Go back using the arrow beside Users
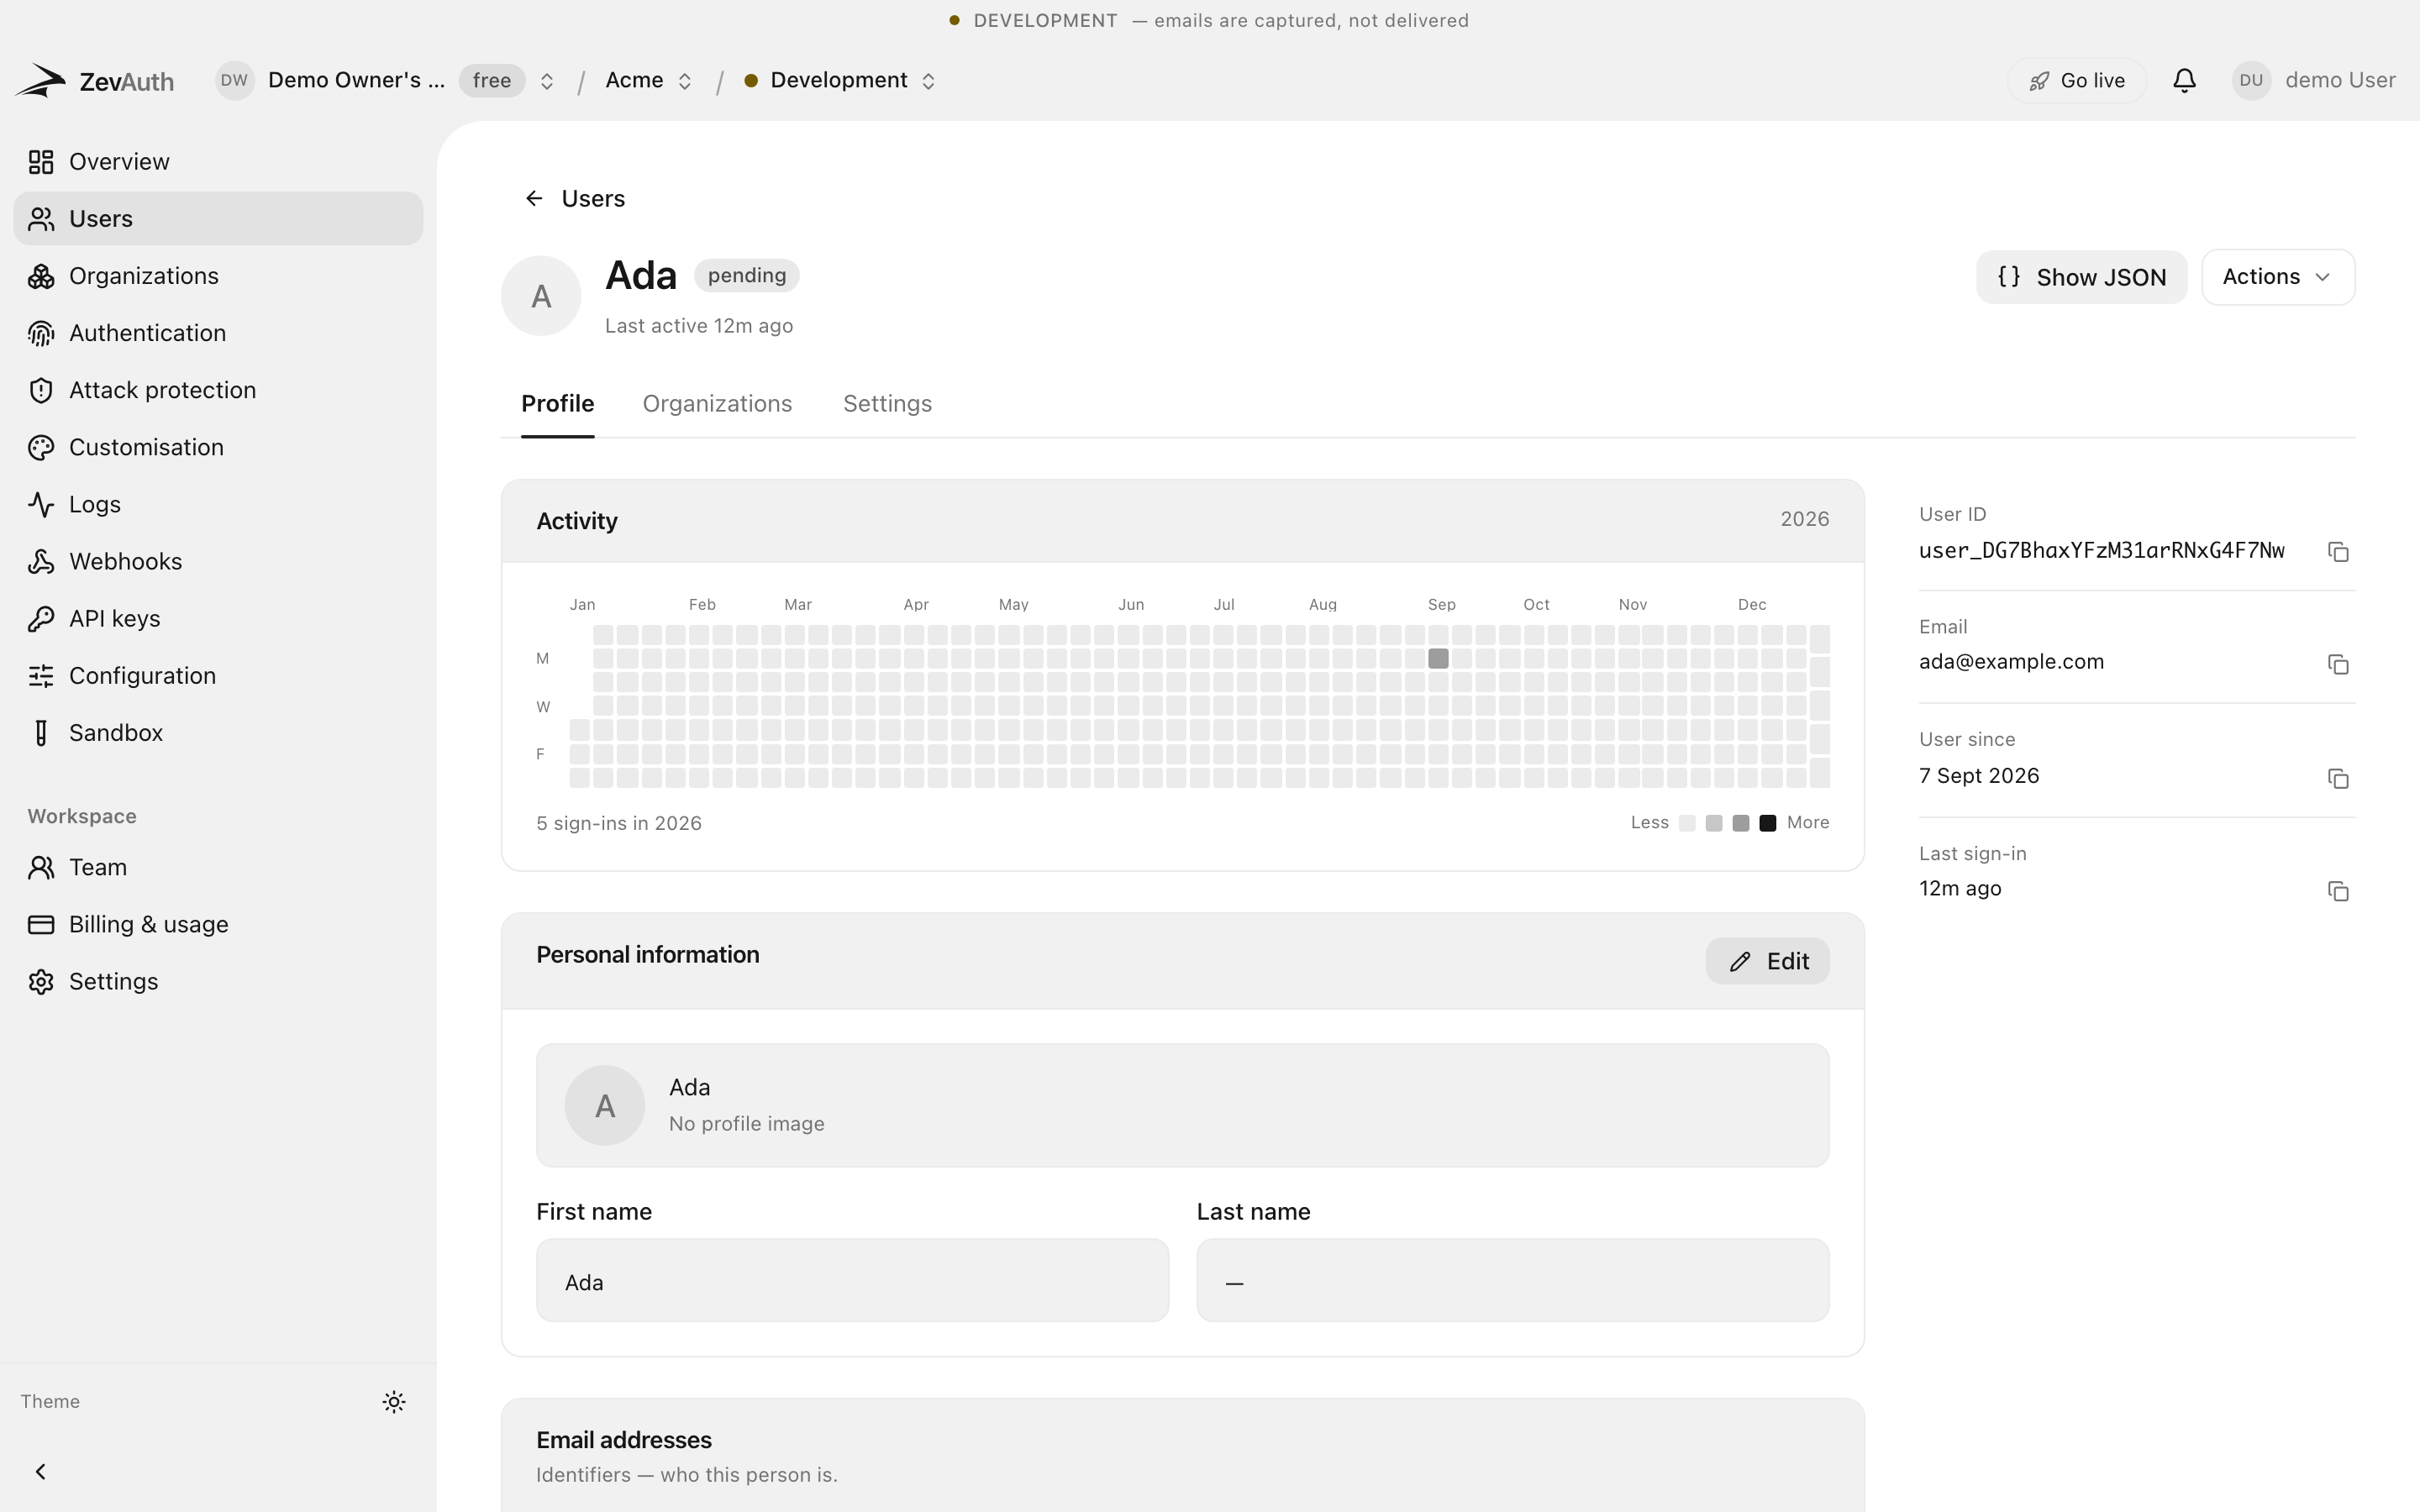This screenshot has width=2420, height=1512. point(534,198)
